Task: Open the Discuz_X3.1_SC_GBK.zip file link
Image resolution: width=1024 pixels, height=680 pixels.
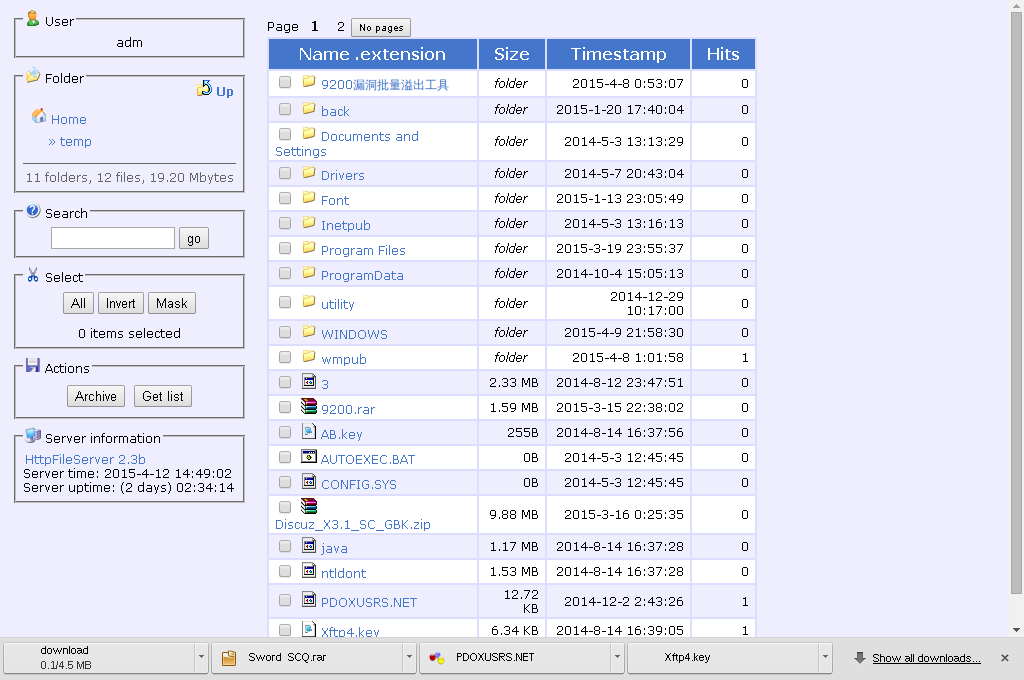Action: point(353,525)
